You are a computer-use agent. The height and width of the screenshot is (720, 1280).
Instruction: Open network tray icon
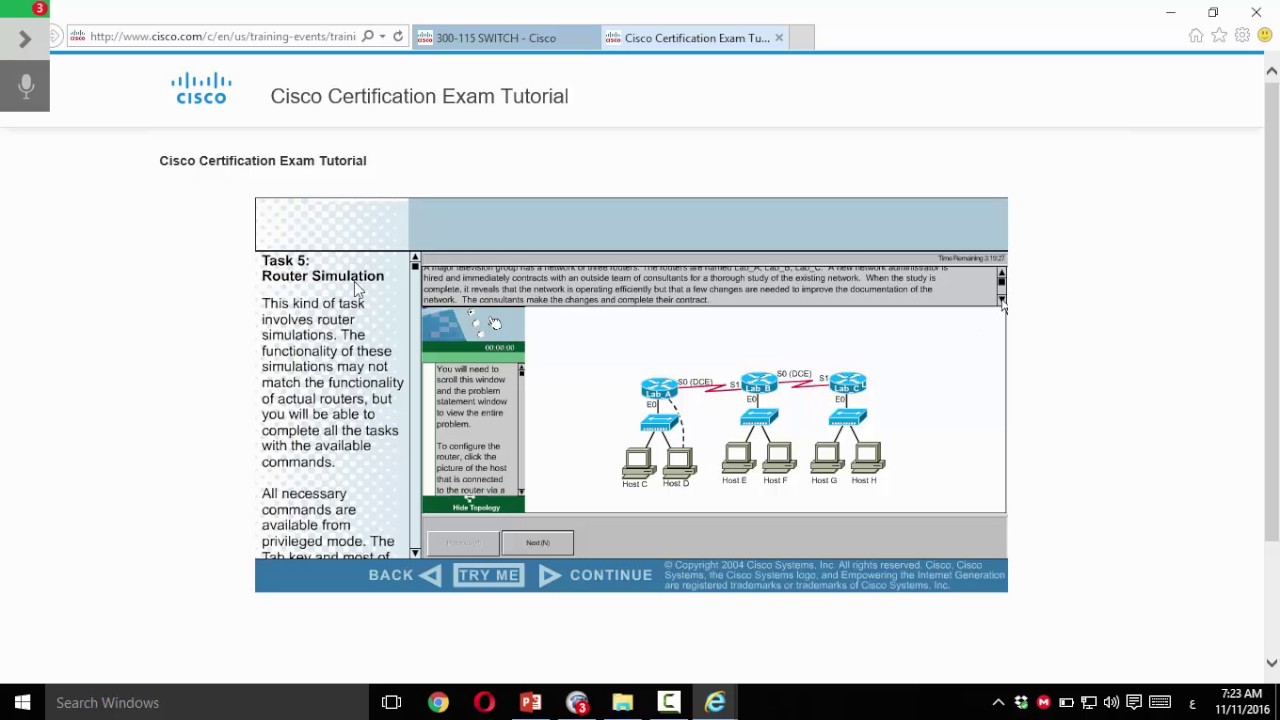pos(1089,702)
